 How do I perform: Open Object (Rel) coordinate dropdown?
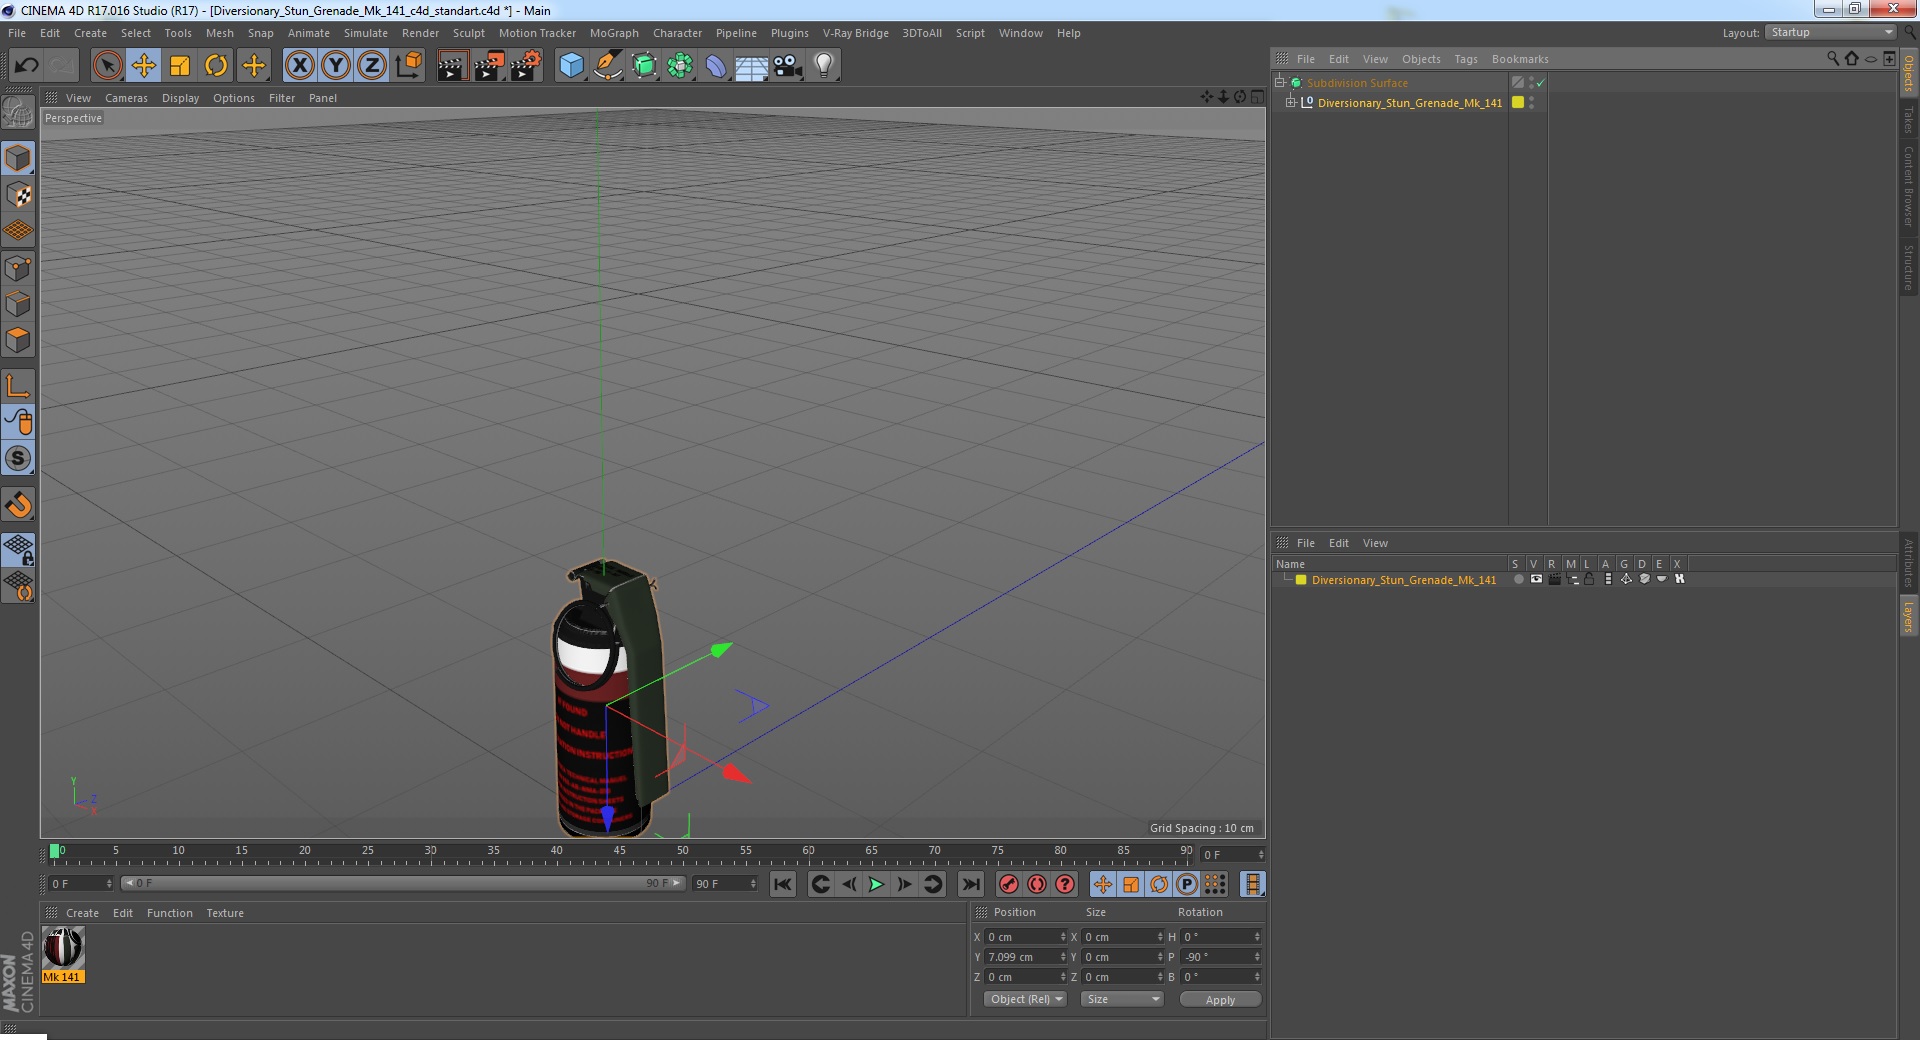1025,999
